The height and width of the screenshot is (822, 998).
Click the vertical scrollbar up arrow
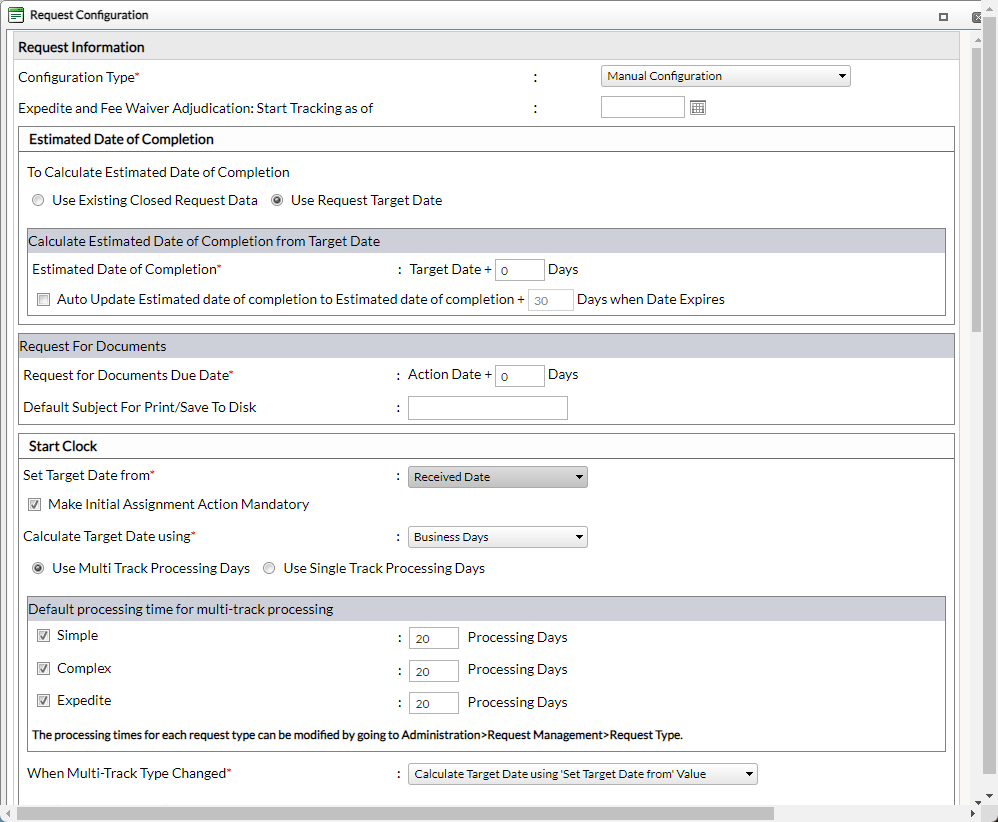point(978,40)
